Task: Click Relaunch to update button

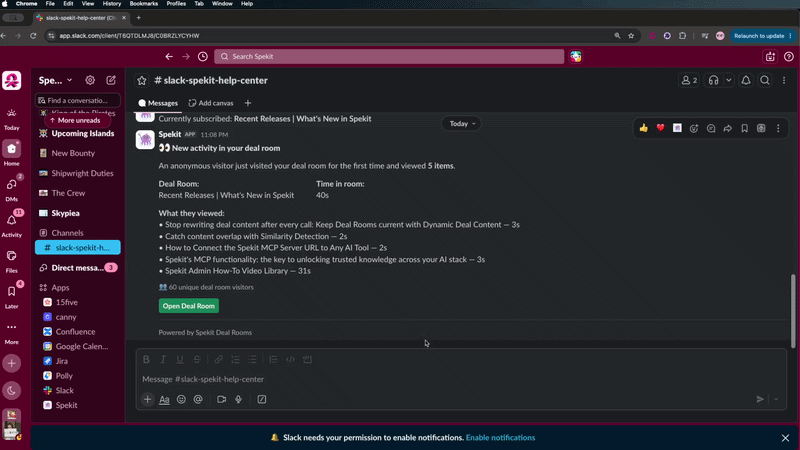Action: tap(762, 36)
